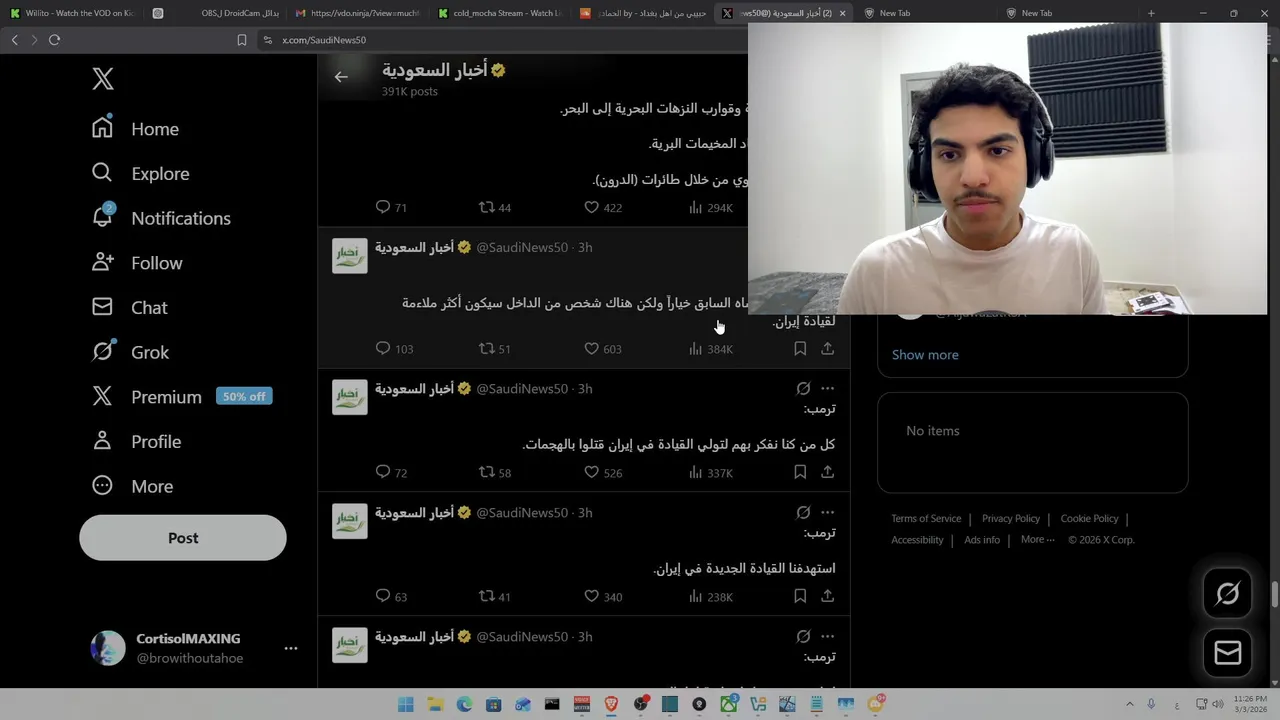Bookmark the tweet with 603 likes
The width and height of the screenshot is (1280, 720).
point(800,348)
